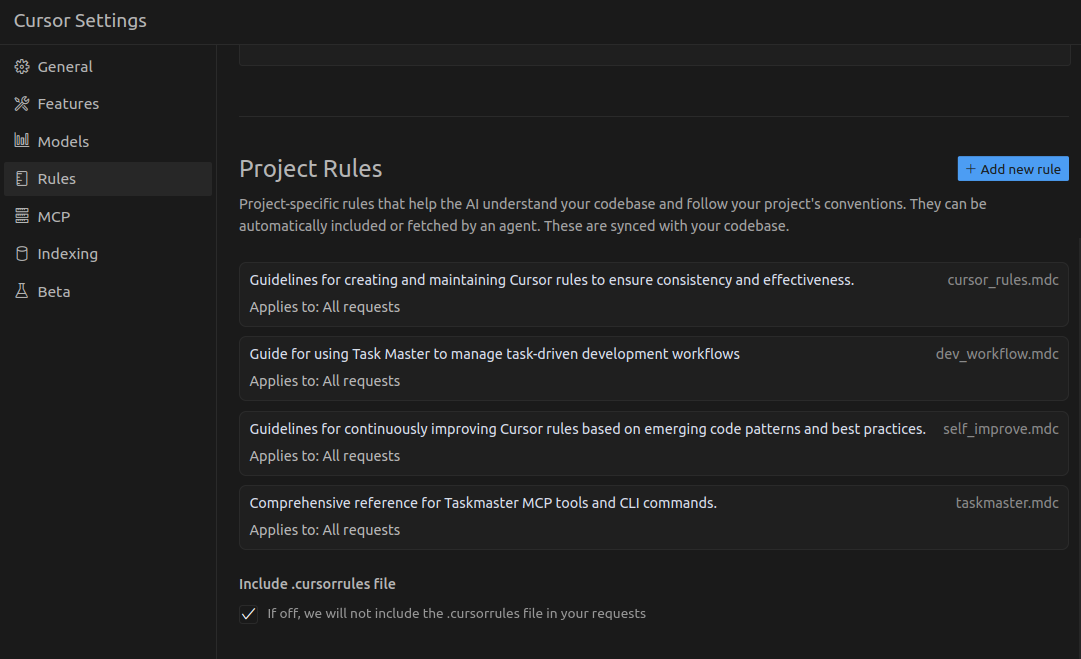Click the 'If off, we will not include' description
Screen dimensions: 1081x659
pyautogui.click(x=456, y=614)
